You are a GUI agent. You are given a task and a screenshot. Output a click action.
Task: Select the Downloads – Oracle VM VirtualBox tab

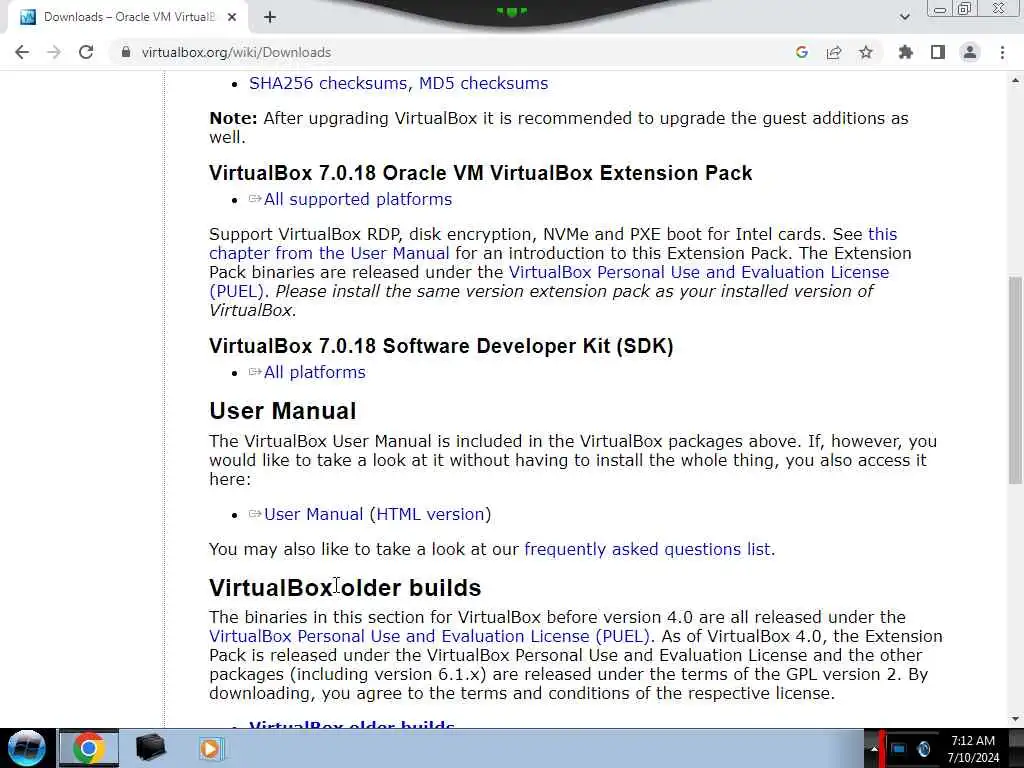(128, 17)
